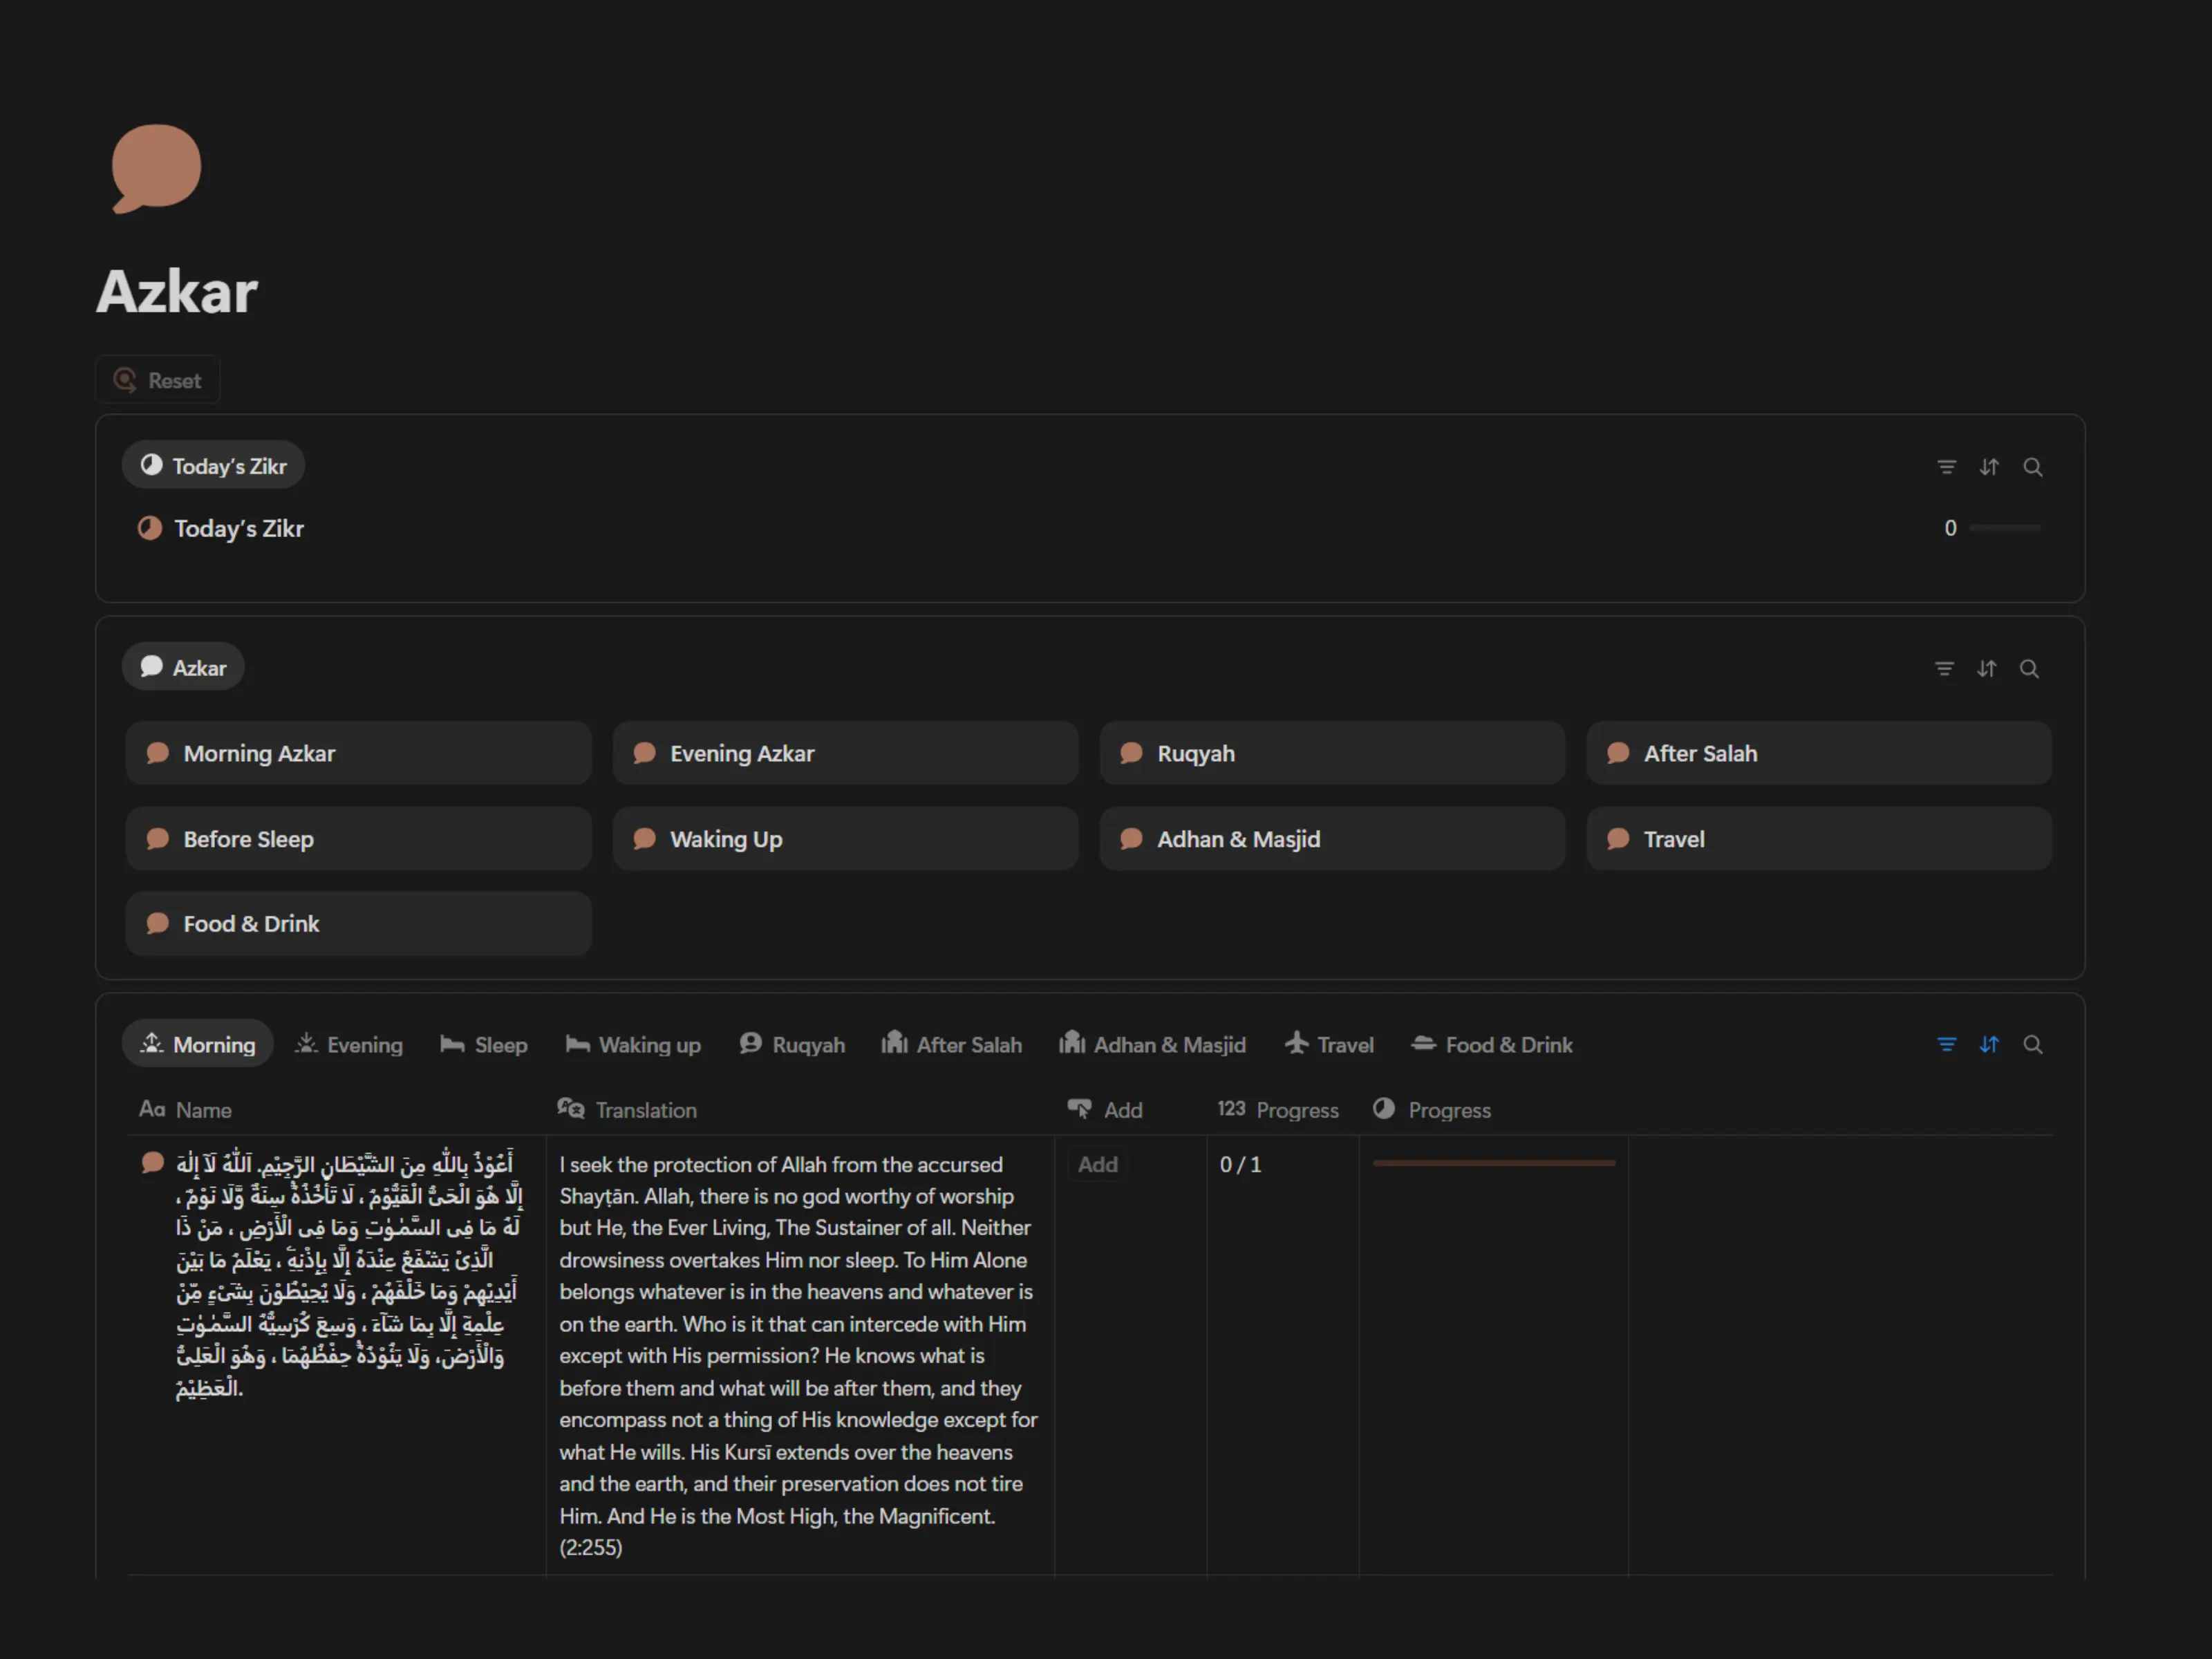The image size is (2212, 1659).
Task: Open search icon in Morning table toolbar
Action: pos(2033,1044)
